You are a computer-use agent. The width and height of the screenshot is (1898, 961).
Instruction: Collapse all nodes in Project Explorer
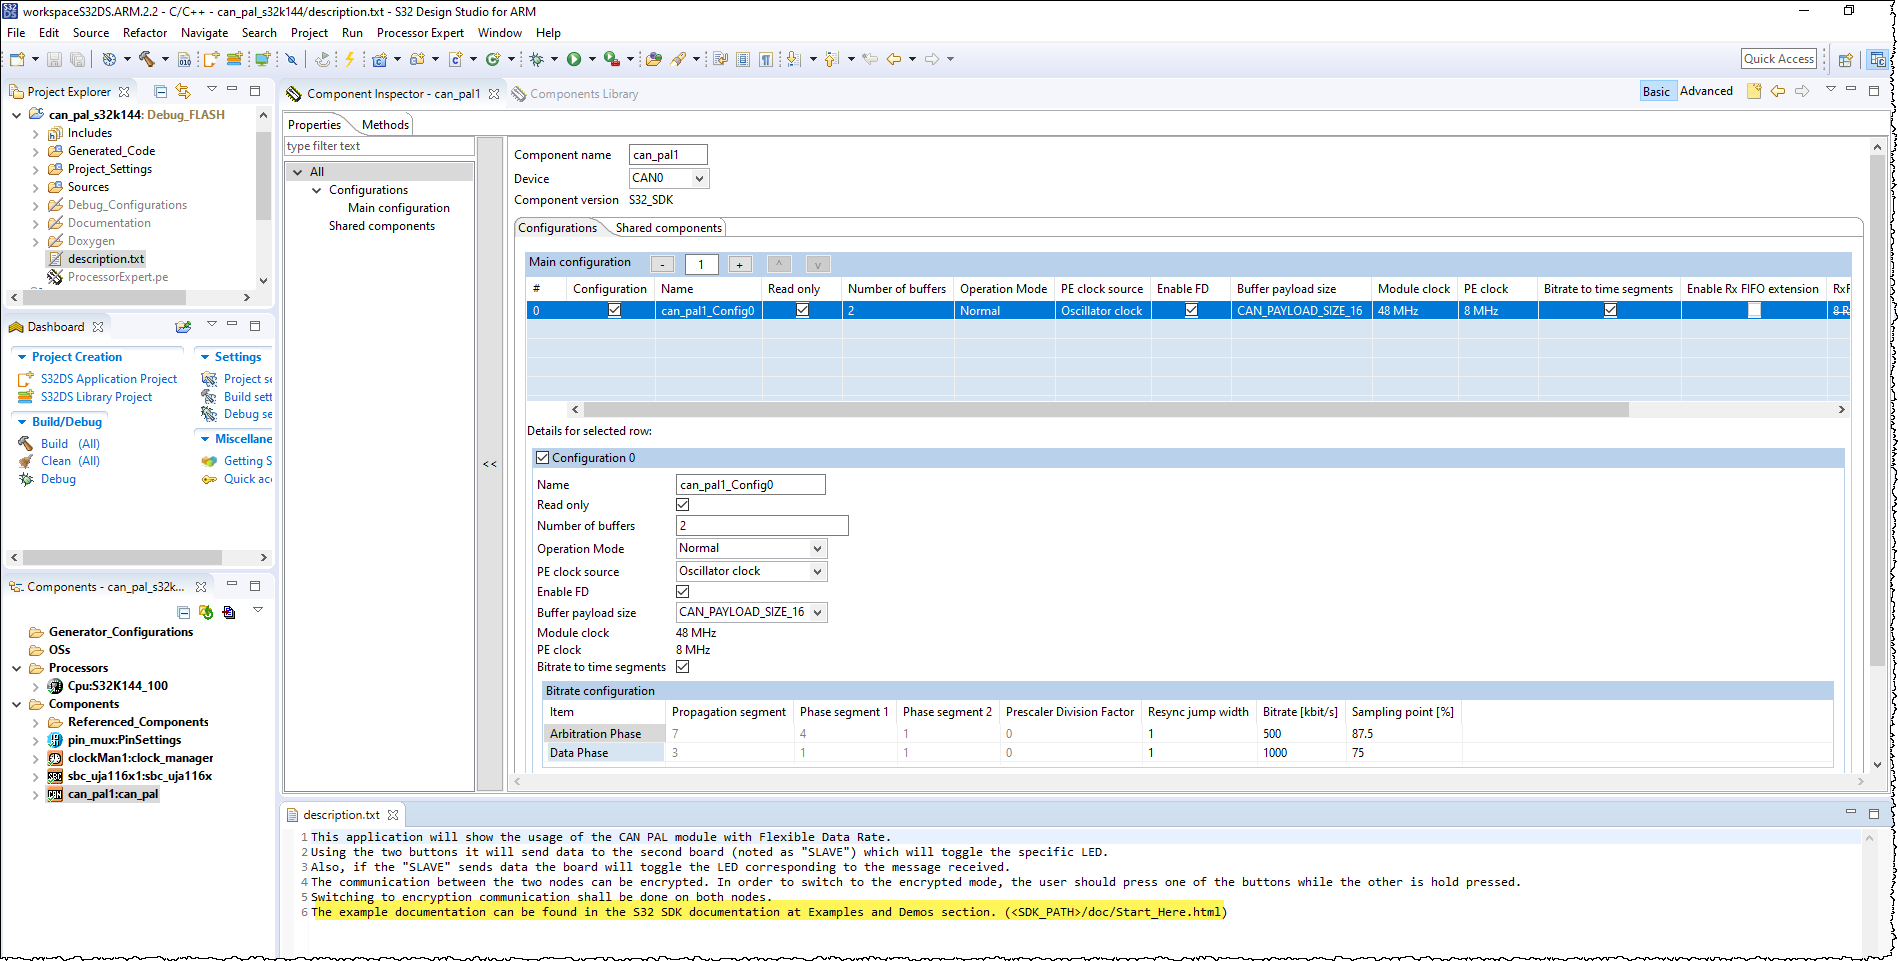(159, 91)
